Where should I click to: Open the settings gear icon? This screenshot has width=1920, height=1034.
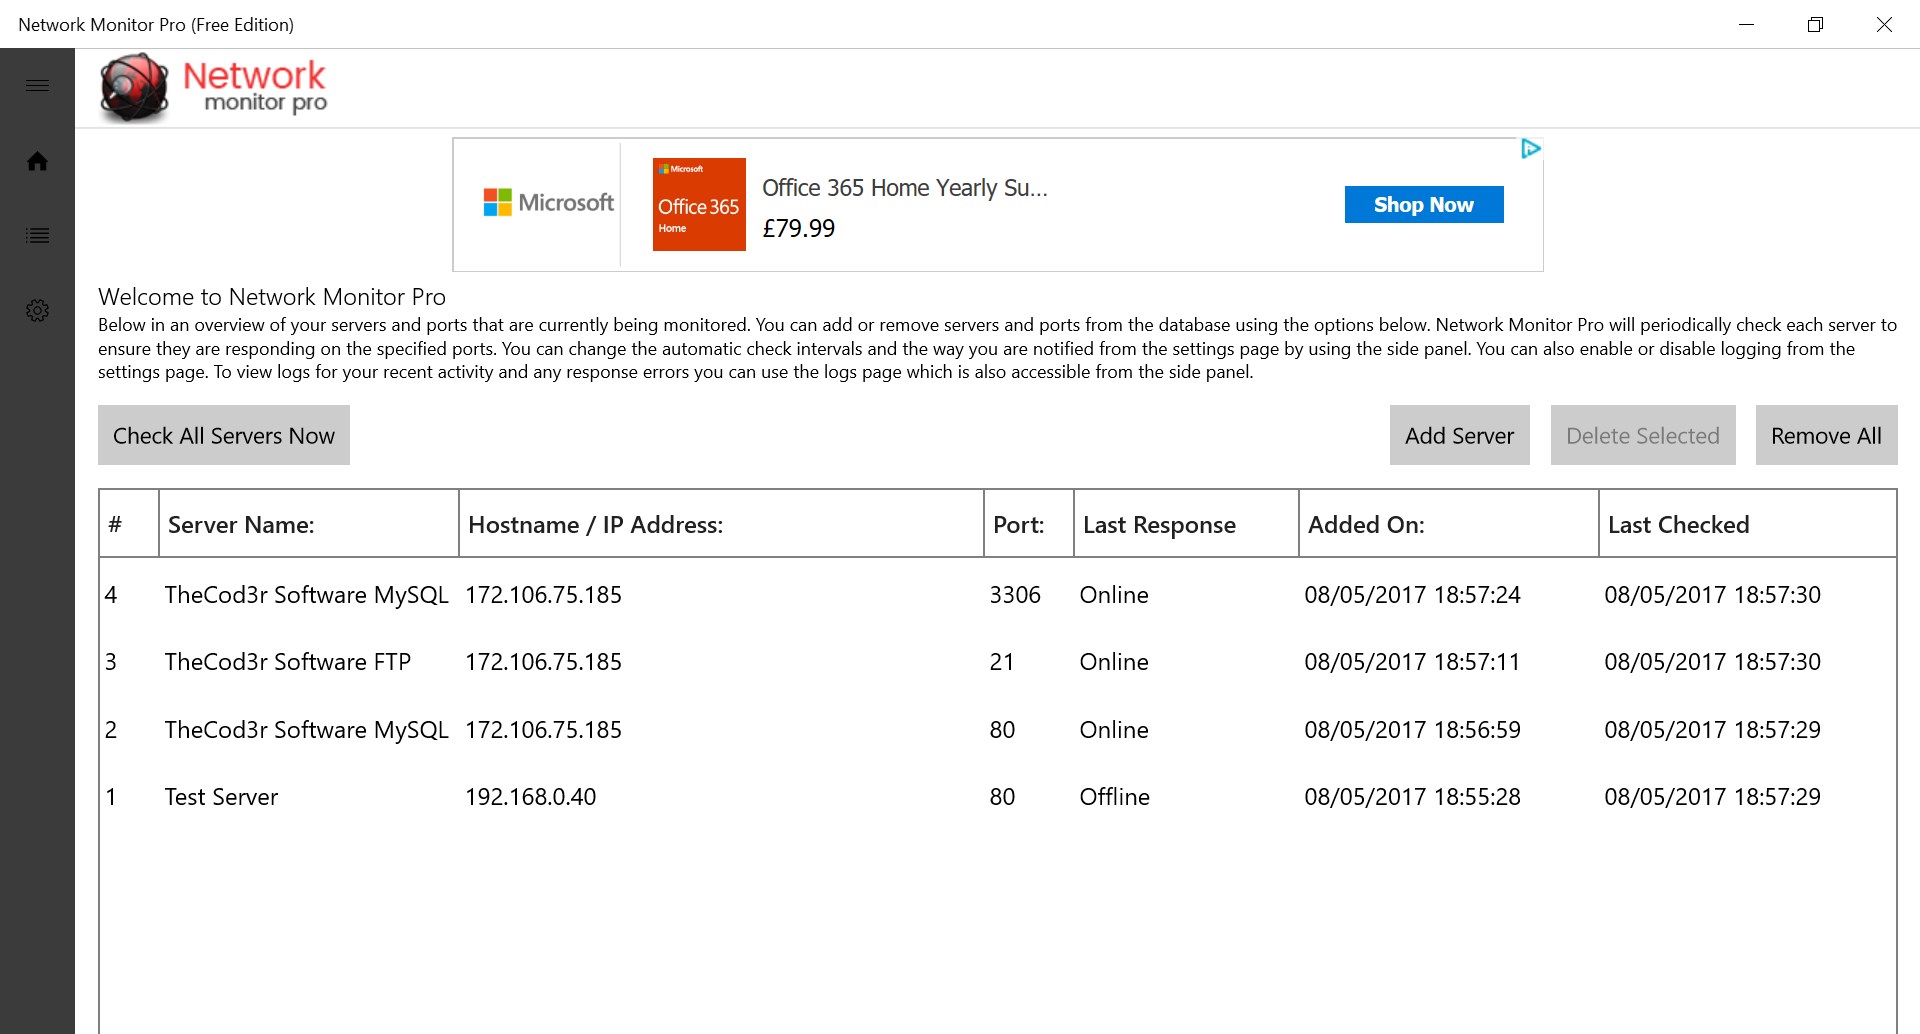[x=37, y=310]
